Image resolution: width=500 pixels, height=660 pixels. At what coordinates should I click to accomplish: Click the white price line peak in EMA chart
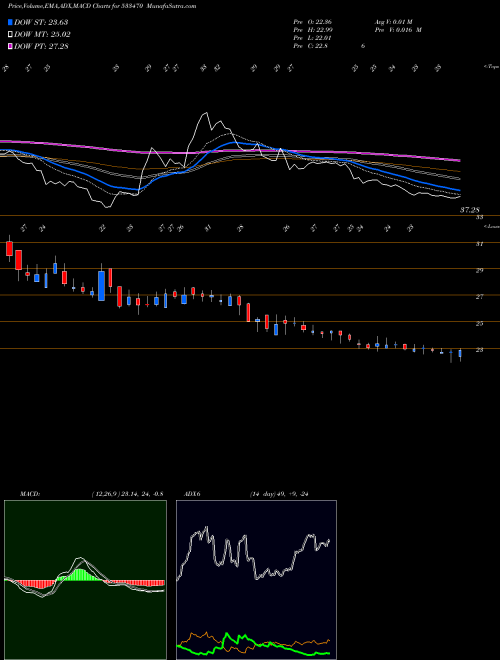(x=205, y=114)
